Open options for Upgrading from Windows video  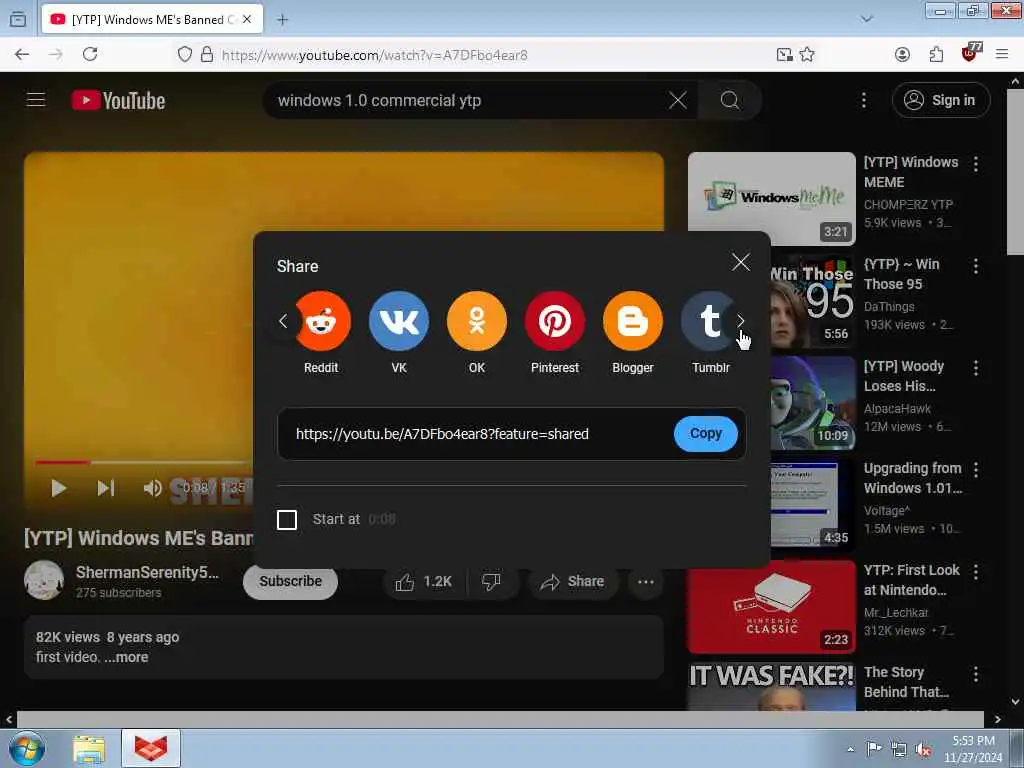point(976,470)
